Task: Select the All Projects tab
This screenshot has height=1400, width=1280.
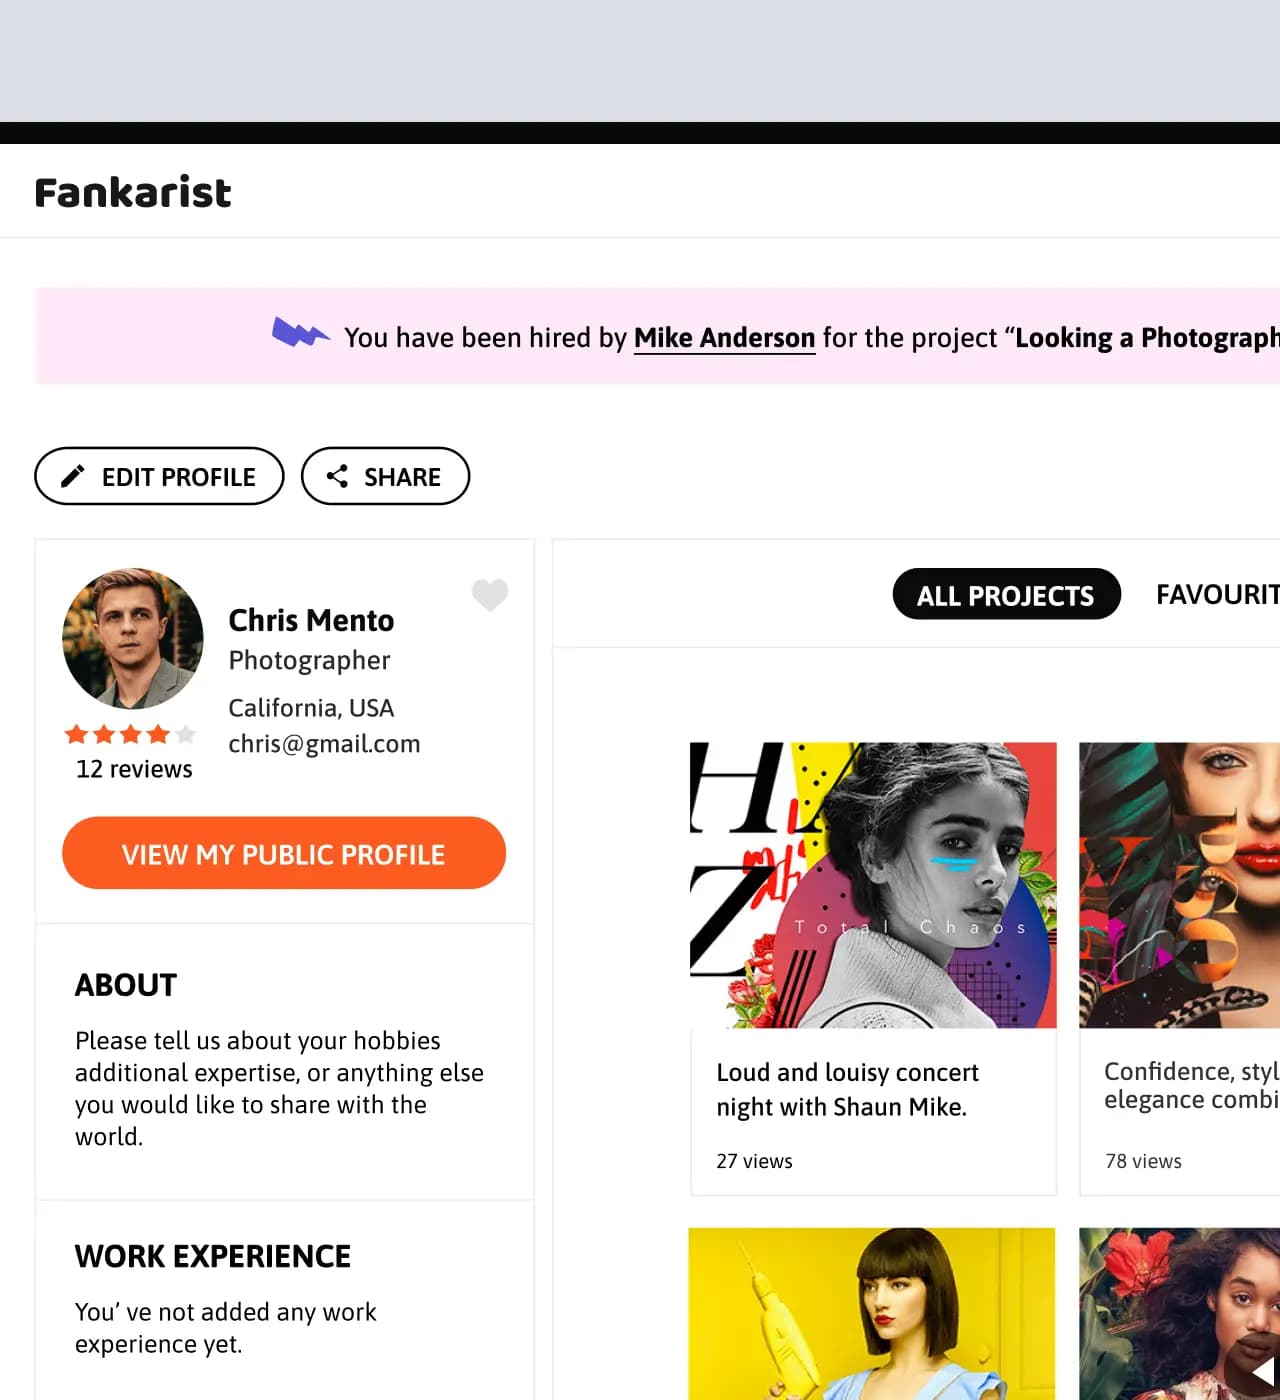Action: click(1006, 595)
